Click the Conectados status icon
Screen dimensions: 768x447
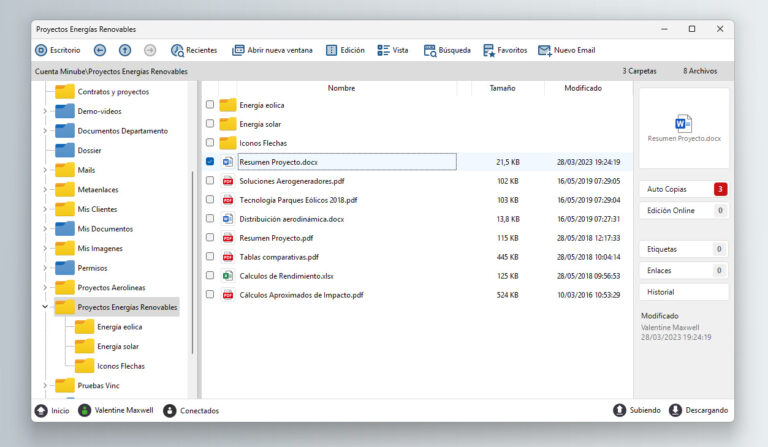170,410
